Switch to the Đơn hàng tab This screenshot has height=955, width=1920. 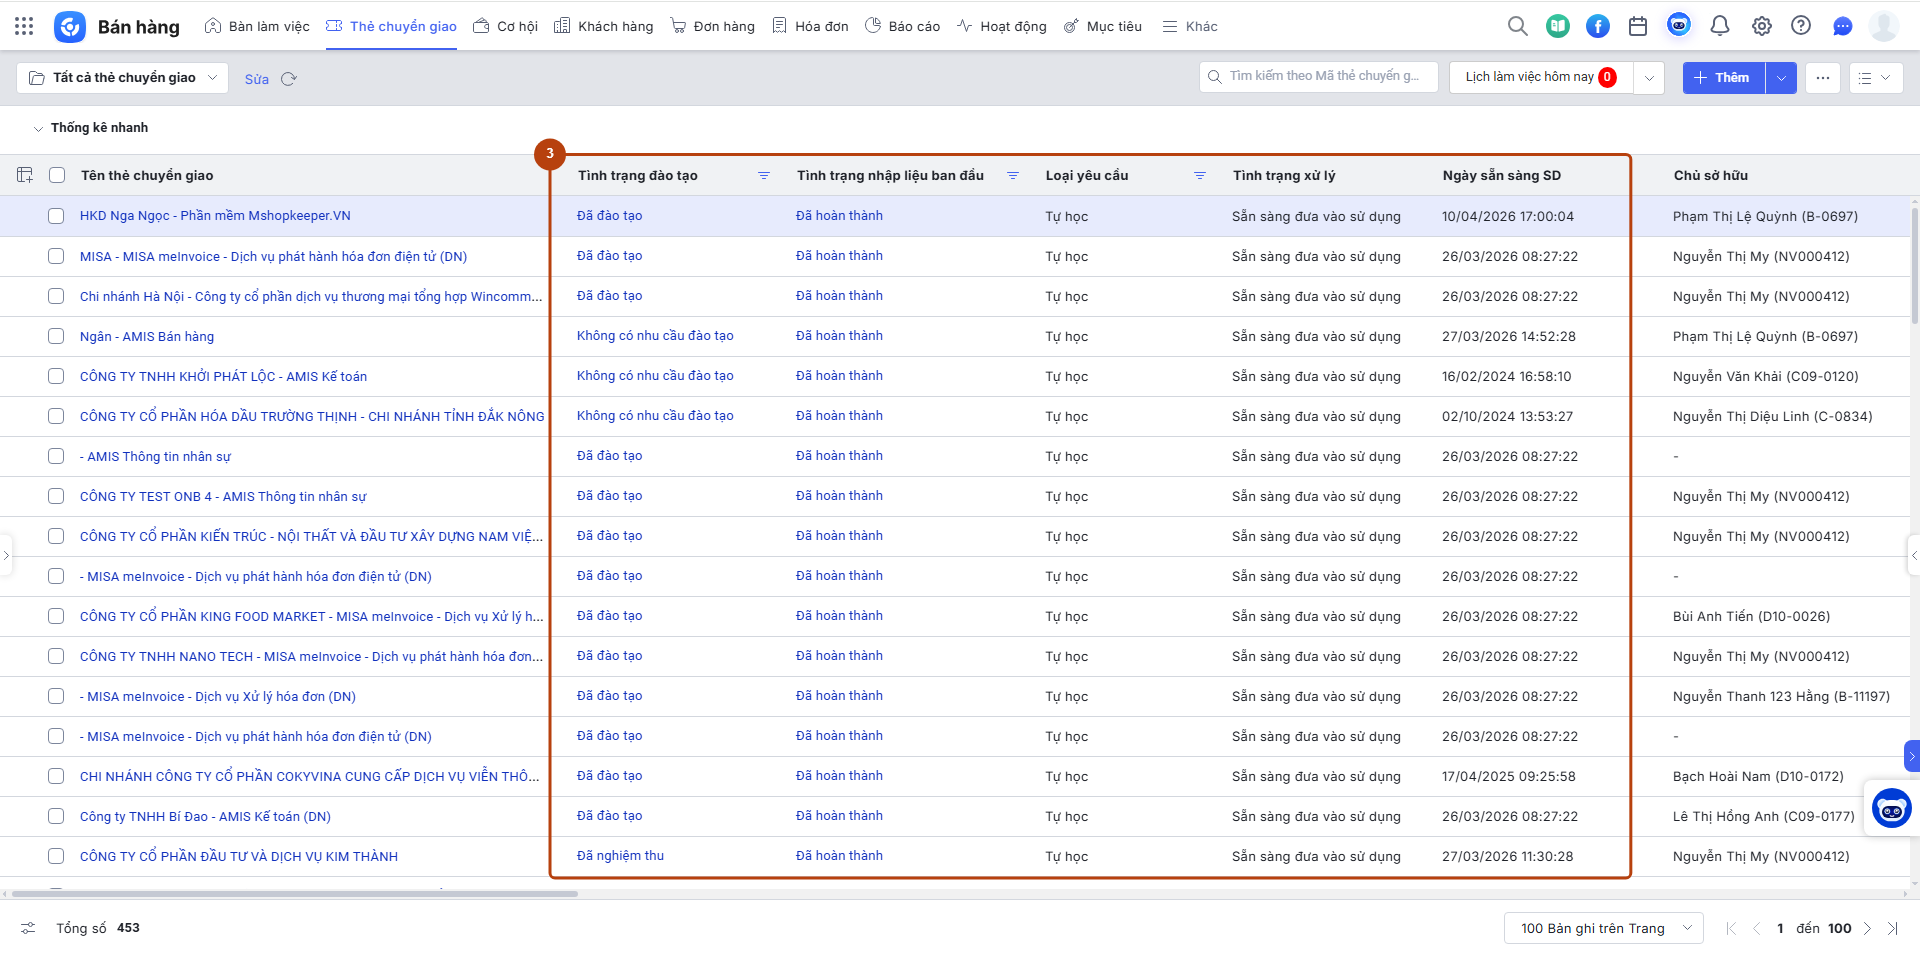point(712,26)
